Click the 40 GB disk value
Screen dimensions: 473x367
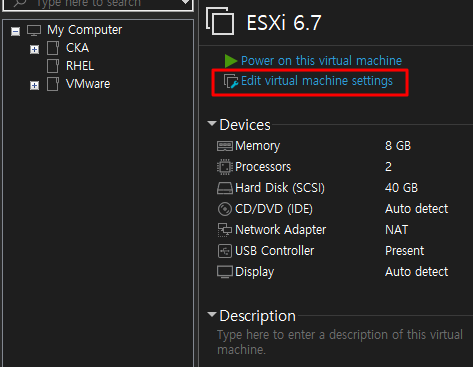coord(401,188)
